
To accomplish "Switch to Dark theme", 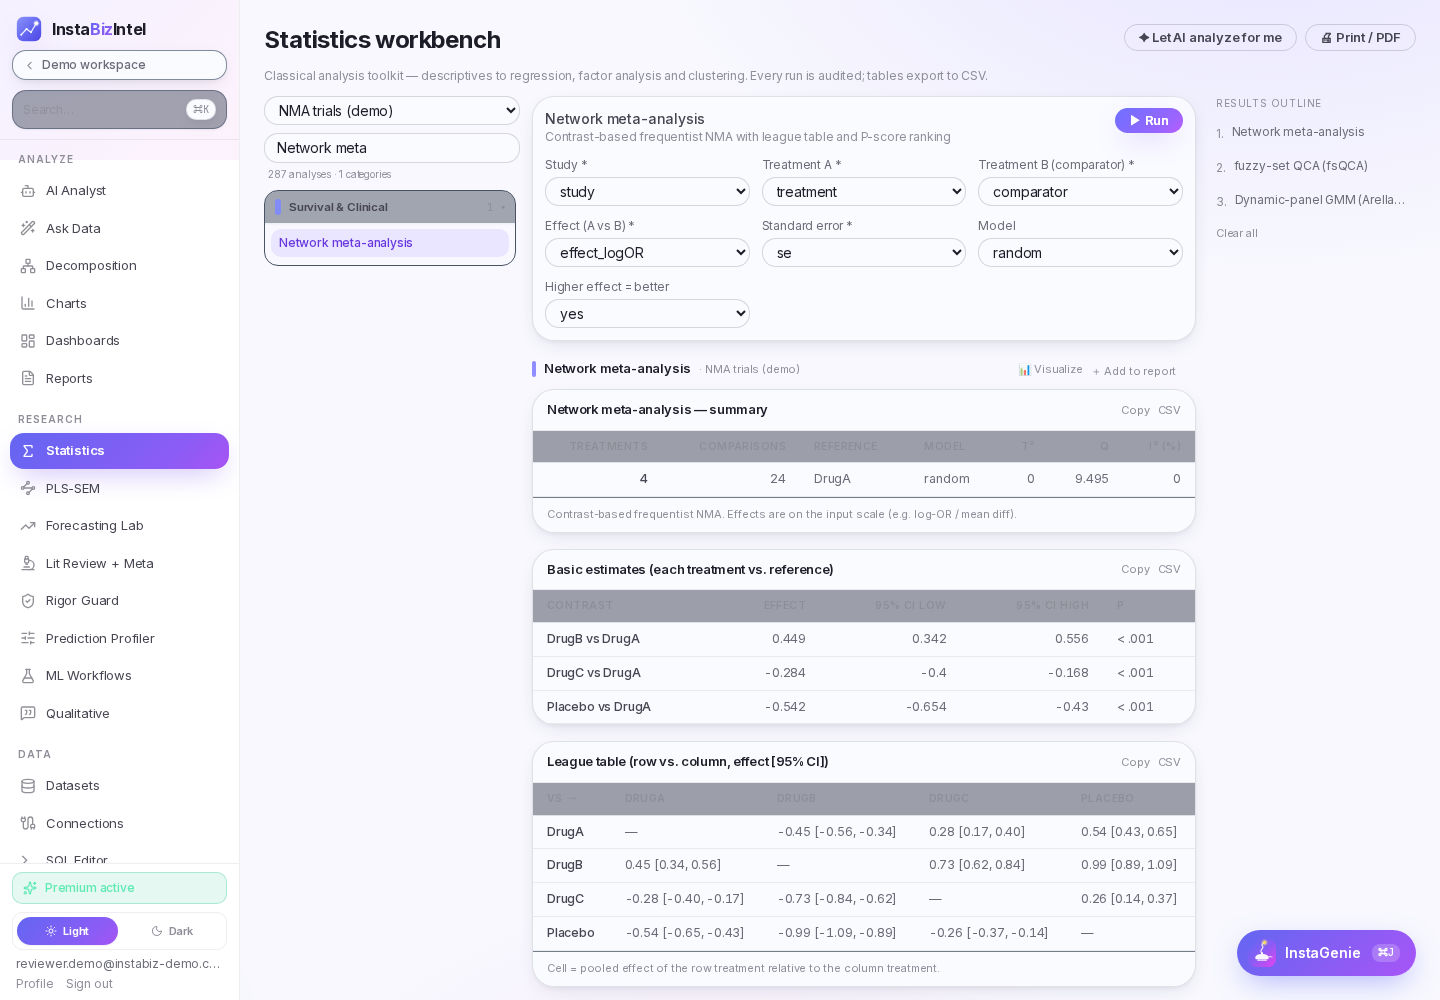I will coord(172,931).
